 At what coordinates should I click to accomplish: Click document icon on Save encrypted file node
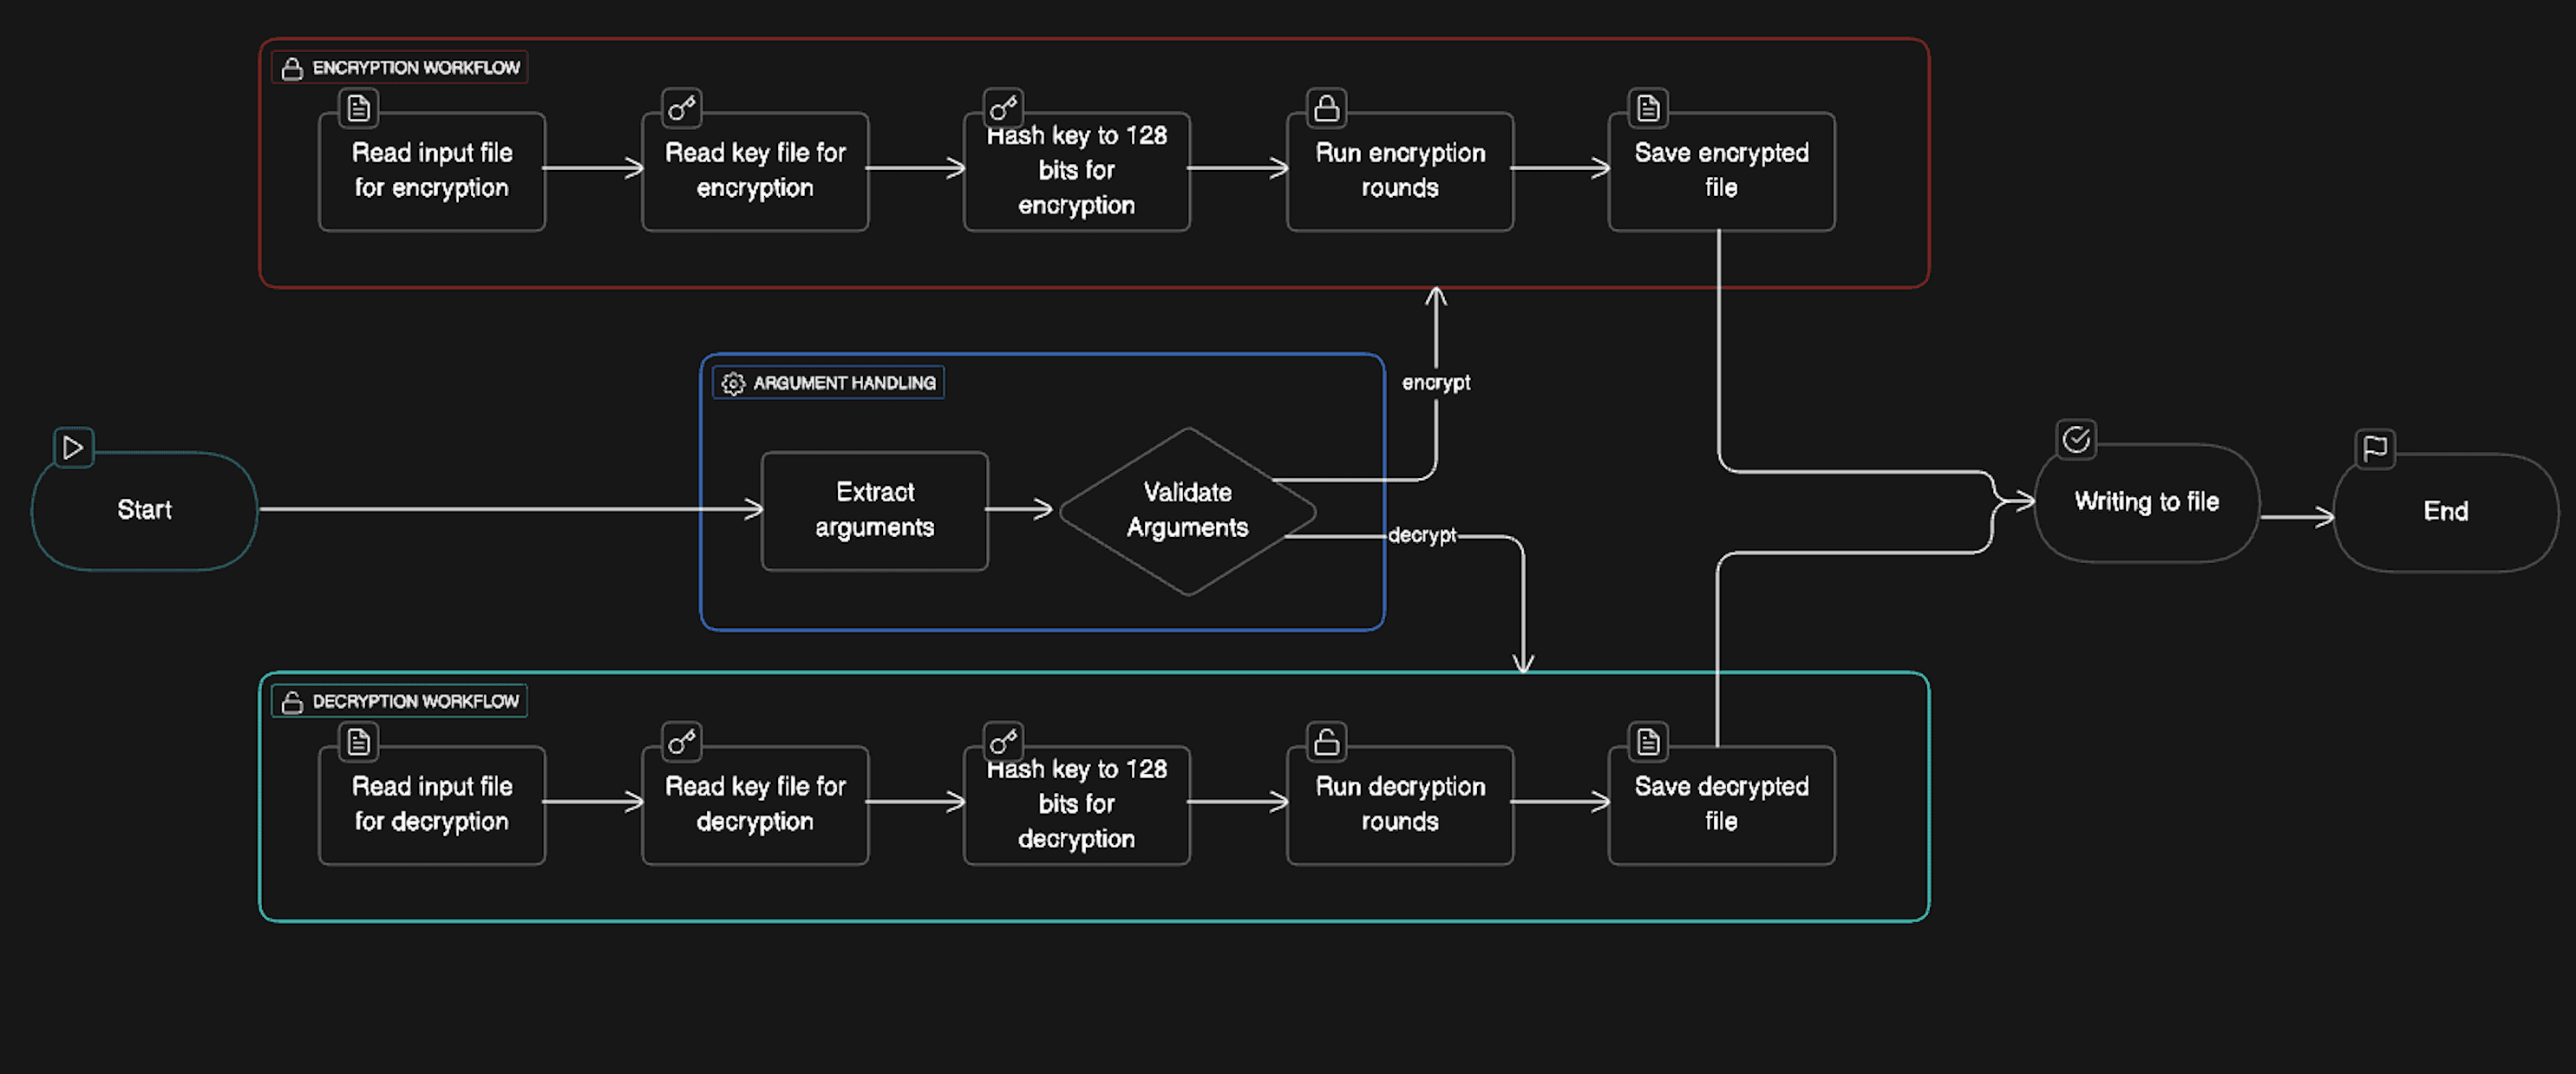pyautogui.click(x=1648, y=108)
